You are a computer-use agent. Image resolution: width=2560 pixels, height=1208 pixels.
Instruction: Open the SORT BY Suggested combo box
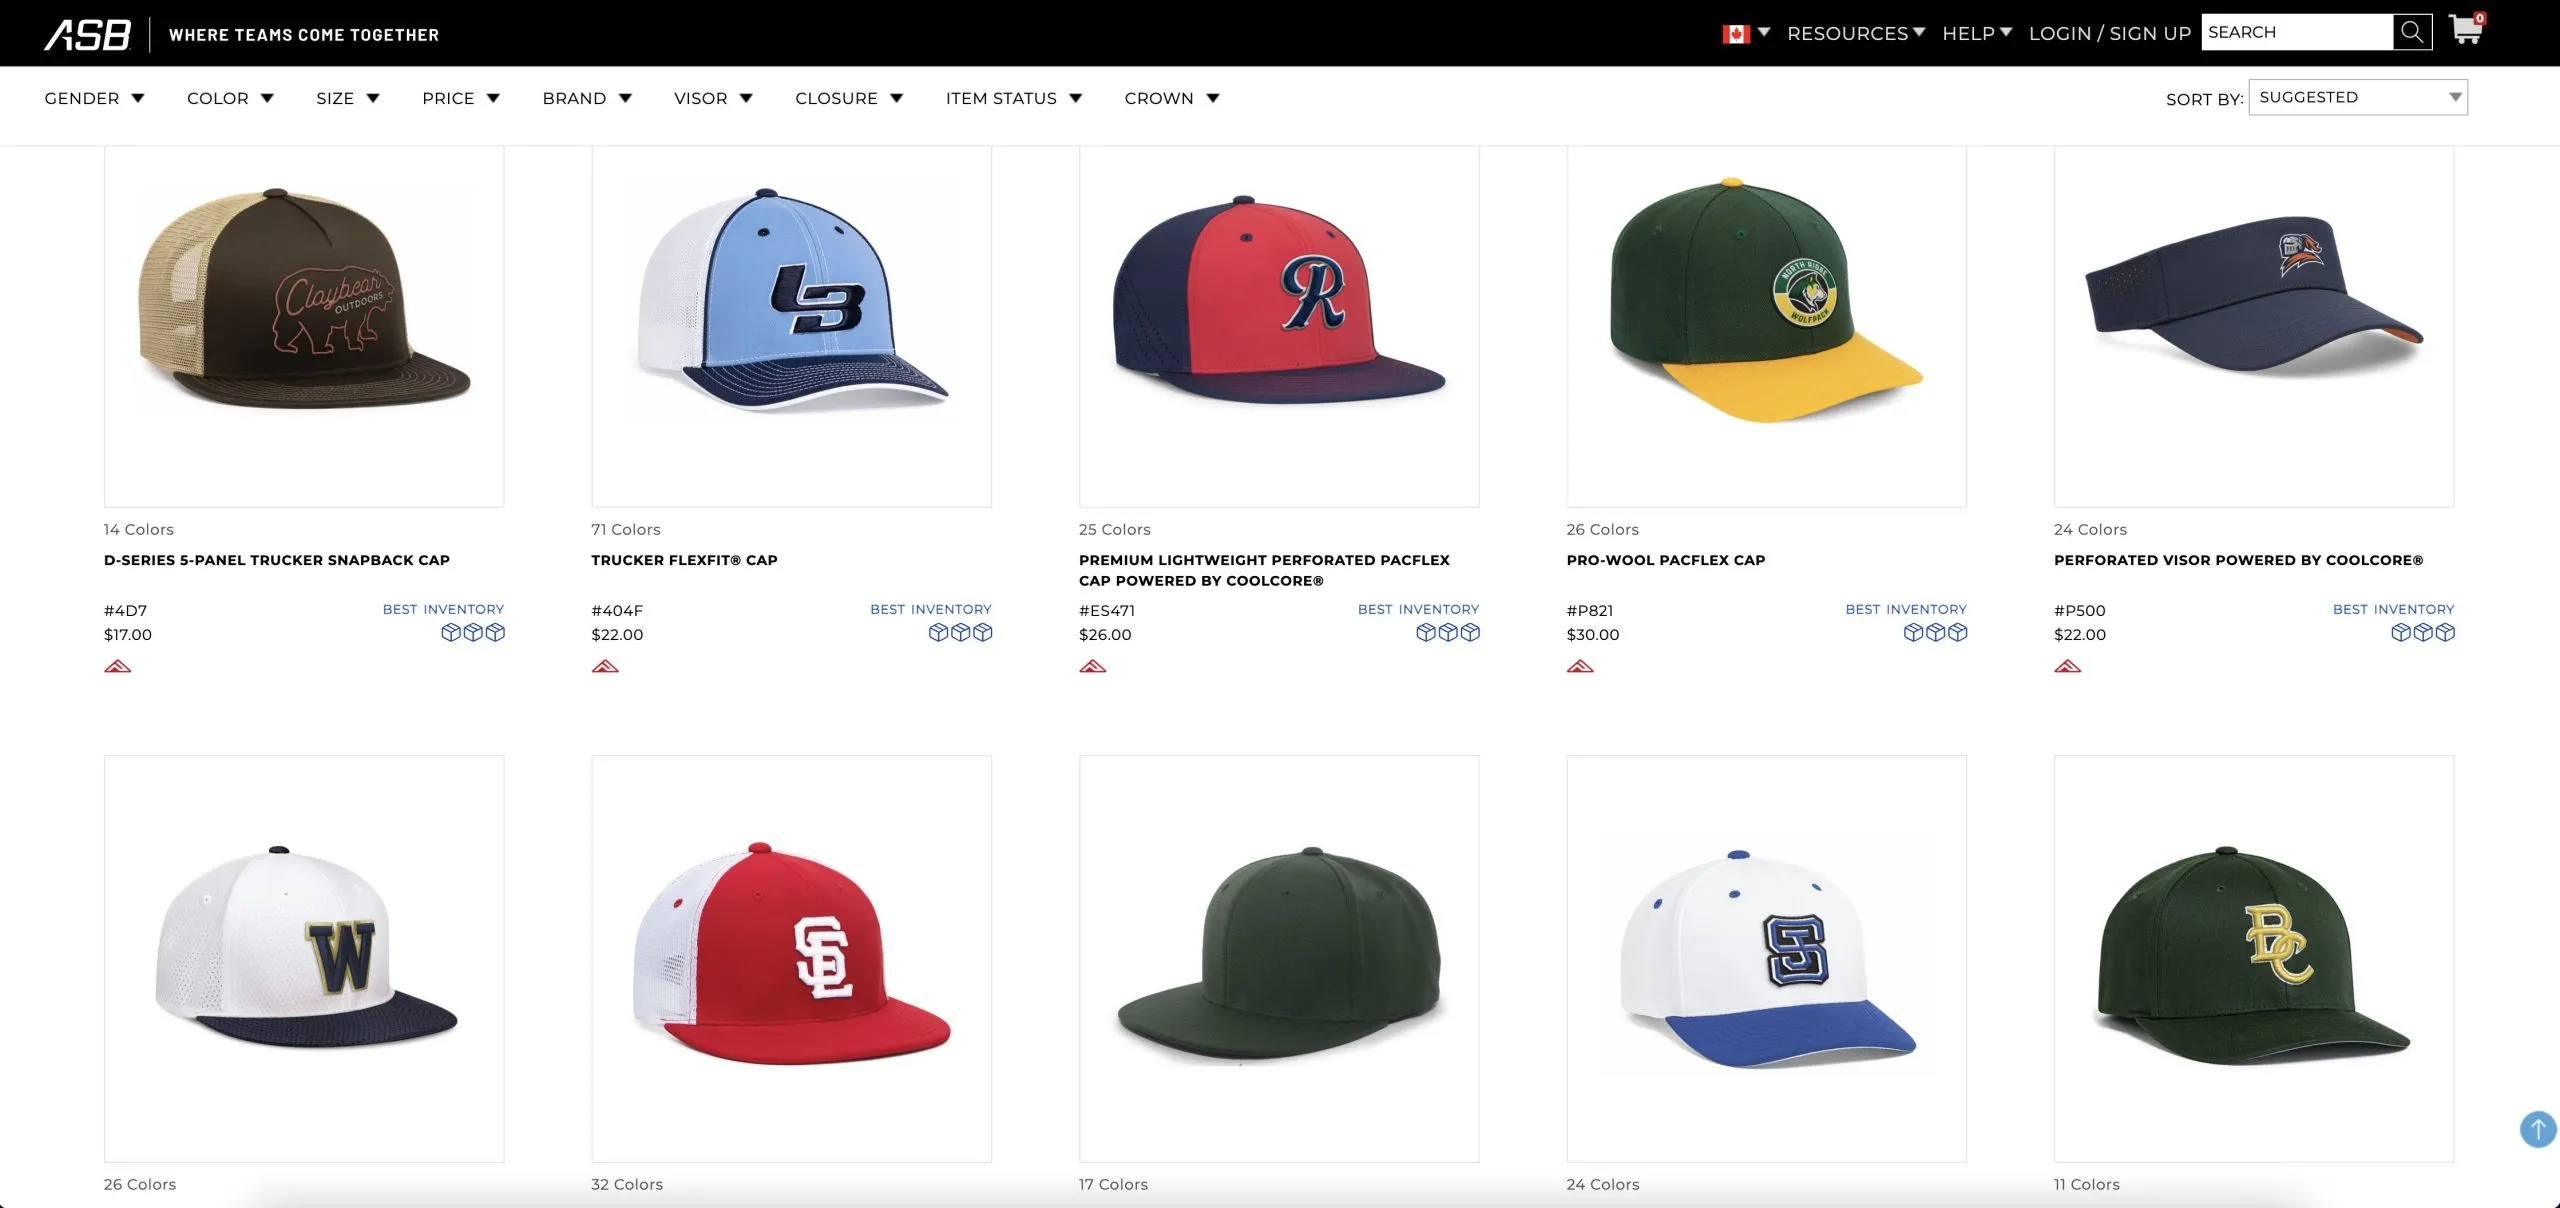(x=2357, y=97)
